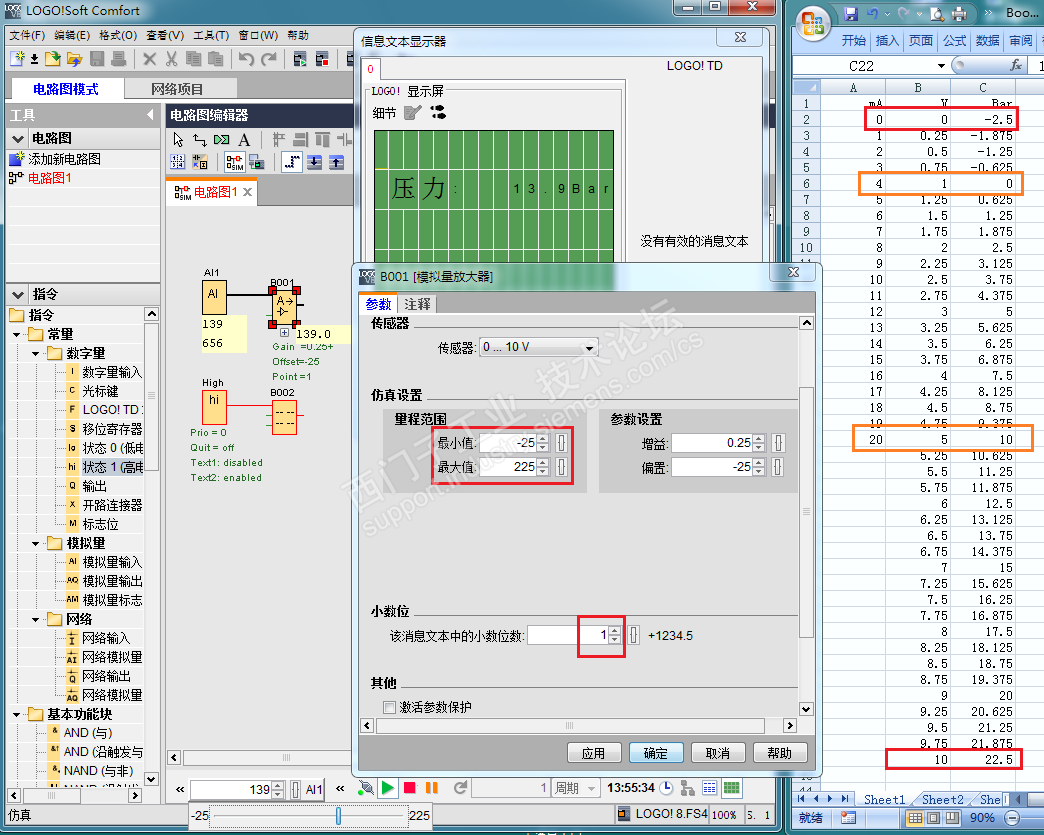Click the 应用 apply button
This screenshot has height=835, width=1044.
(594, 753)
